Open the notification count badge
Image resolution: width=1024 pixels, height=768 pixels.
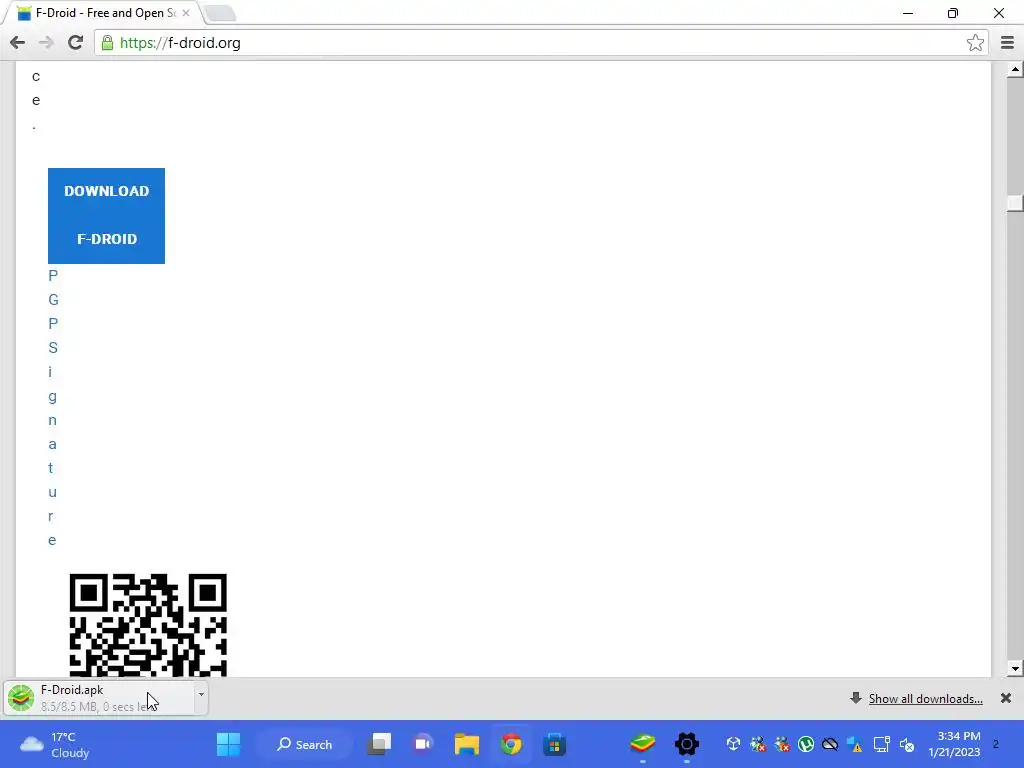click(x=996, y=744)
